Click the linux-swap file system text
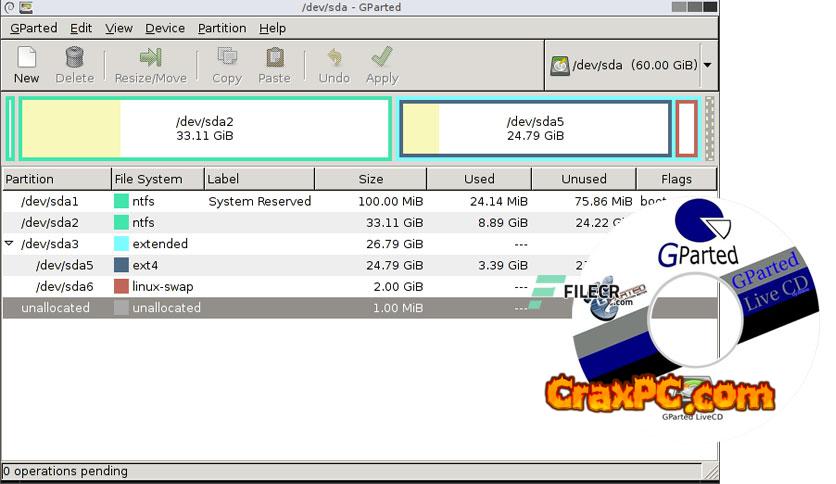Screen dimensions: 836x484 pyautogui.click(x=163, y=287)
